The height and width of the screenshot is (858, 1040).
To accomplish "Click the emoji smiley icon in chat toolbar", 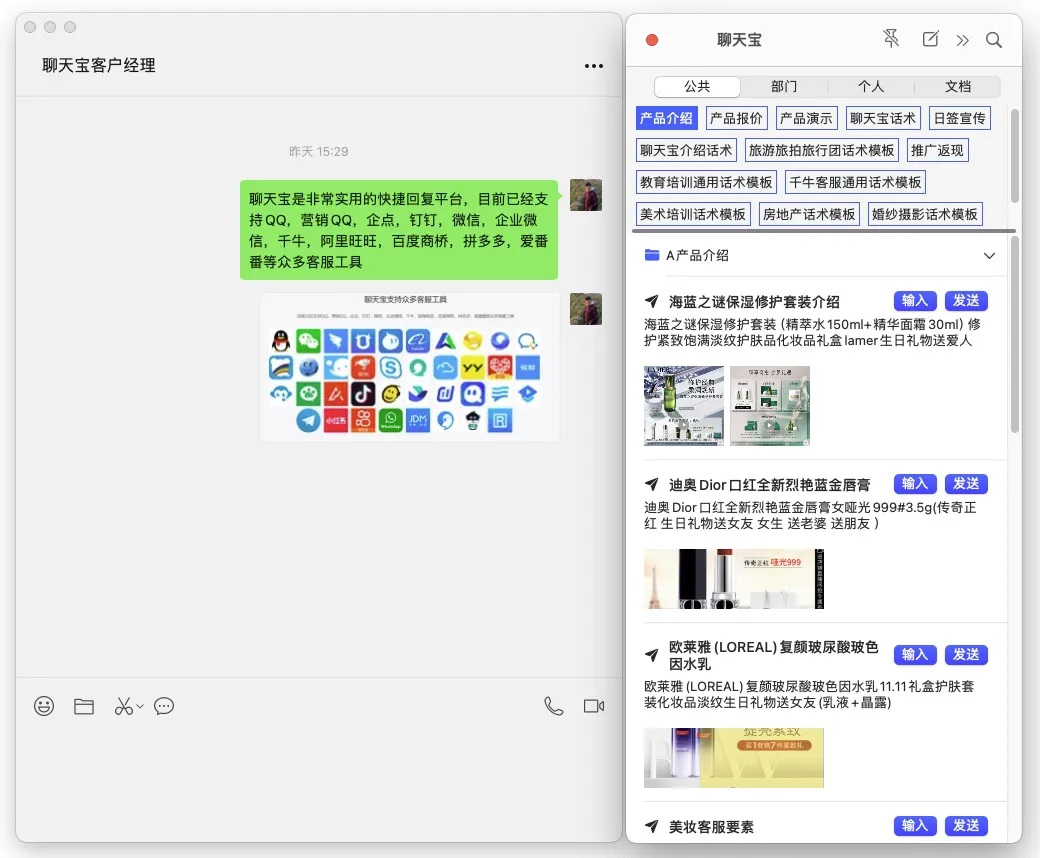I will click(x=44, y=706).
